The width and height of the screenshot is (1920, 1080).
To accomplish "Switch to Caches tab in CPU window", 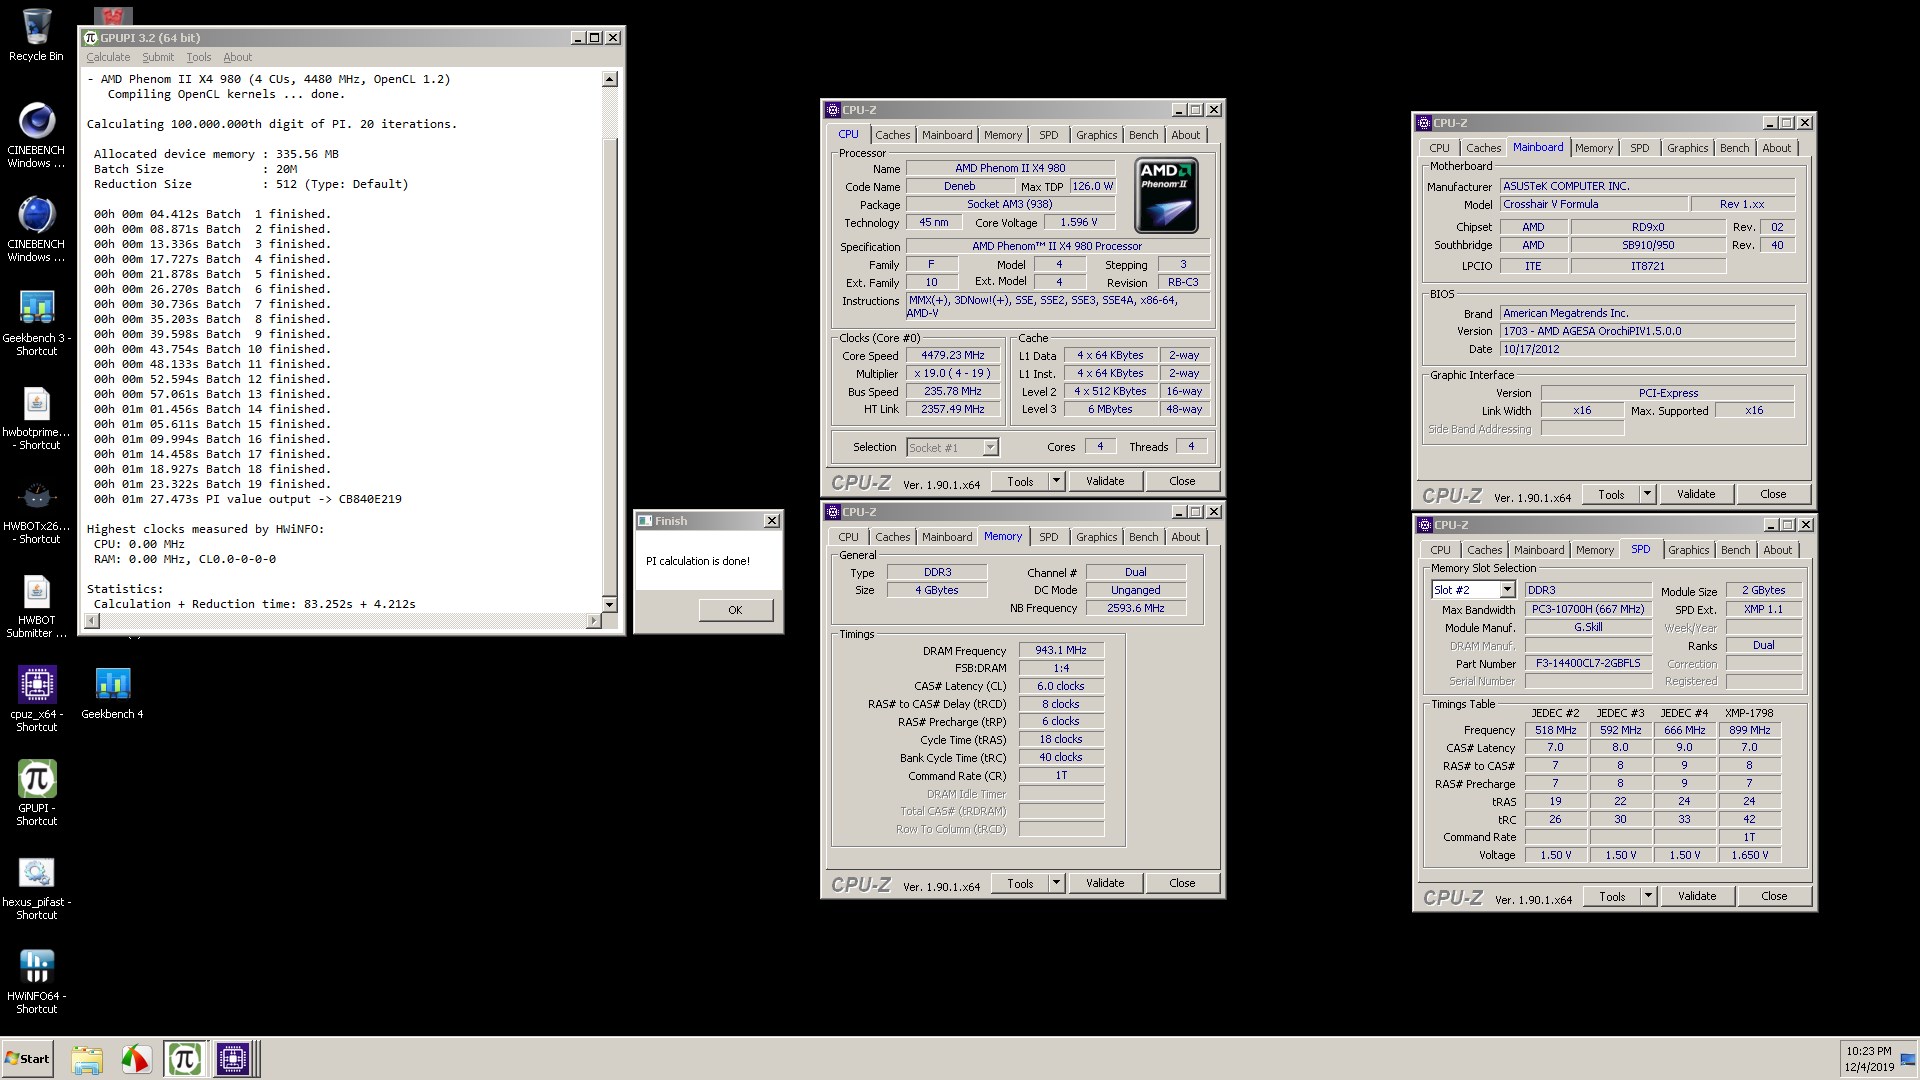I will coord(892,135).
